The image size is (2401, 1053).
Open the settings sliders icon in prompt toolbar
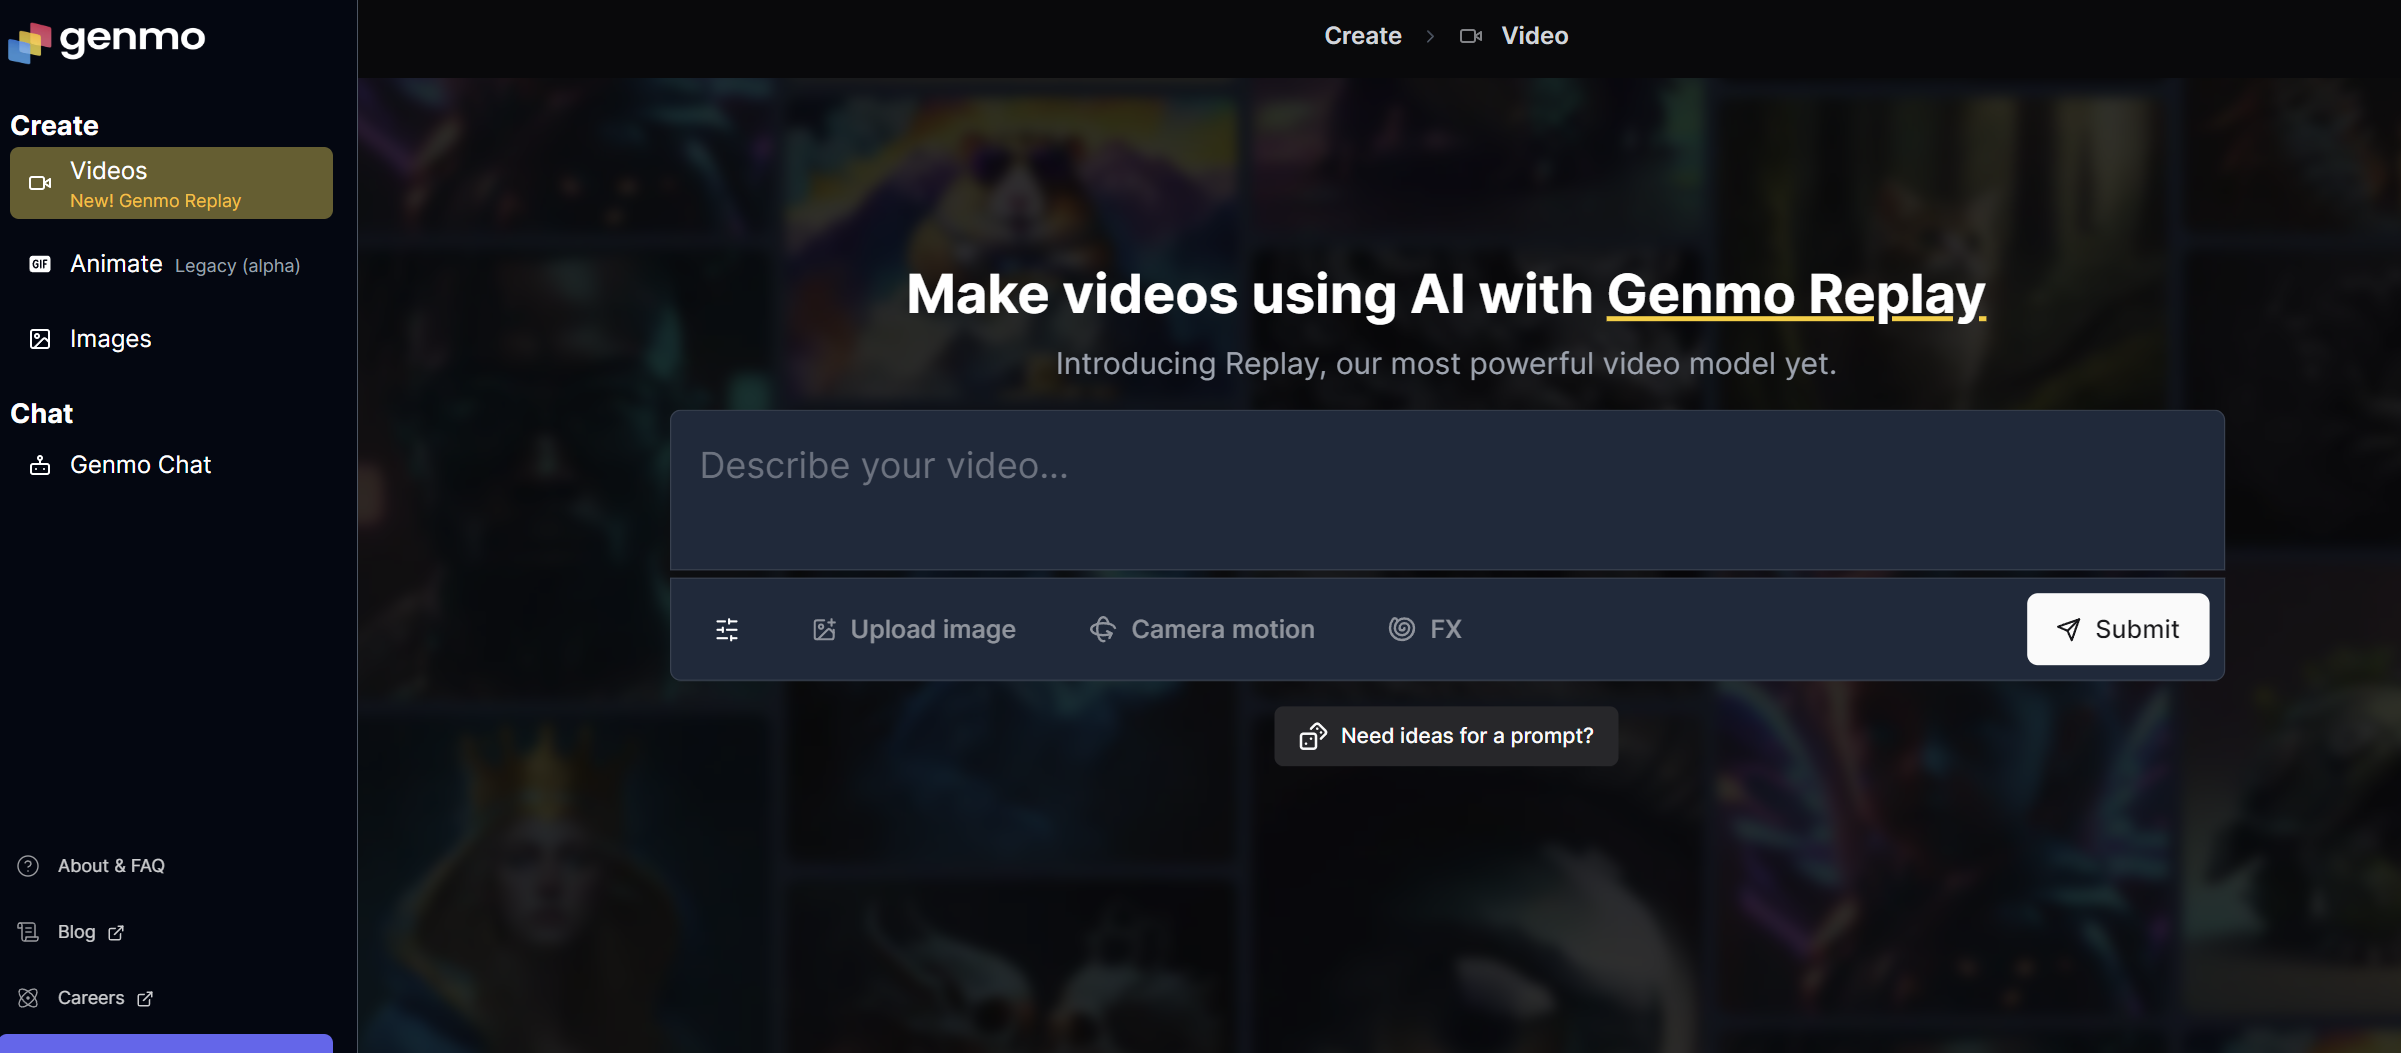tap(727, 629)
